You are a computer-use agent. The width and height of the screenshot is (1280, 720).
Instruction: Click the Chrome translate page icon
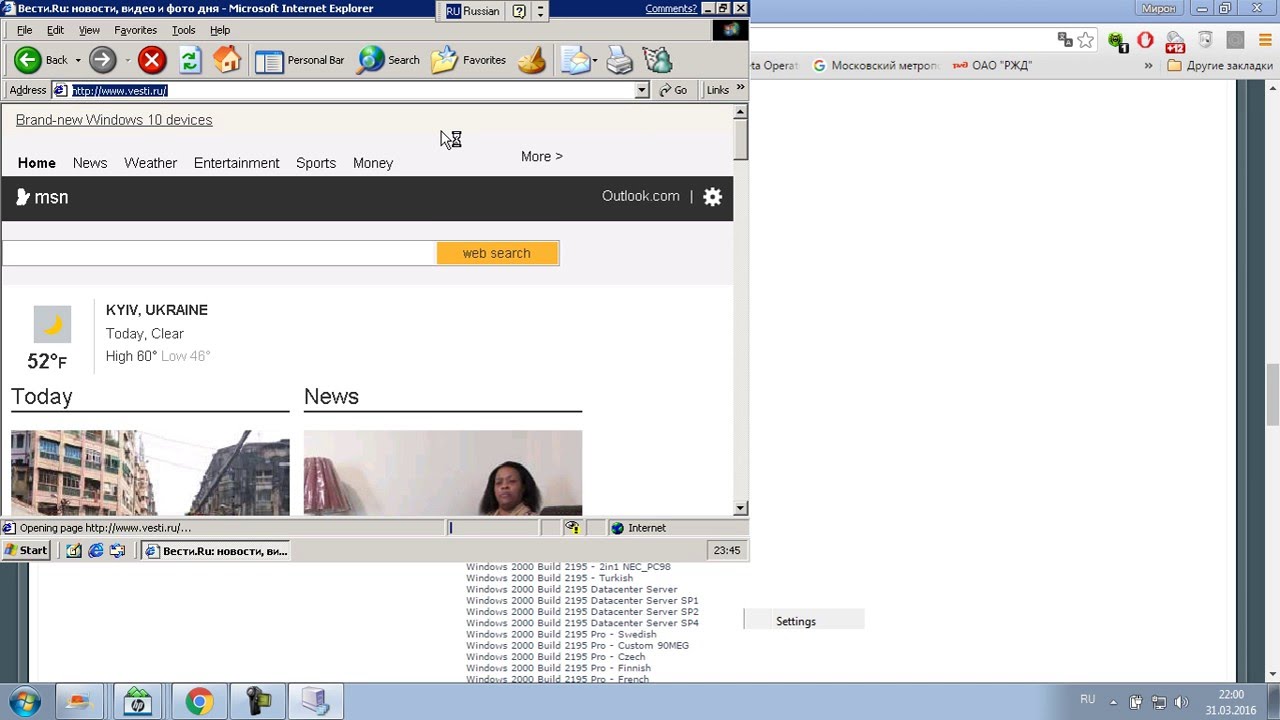click(x=1066, y=41)
